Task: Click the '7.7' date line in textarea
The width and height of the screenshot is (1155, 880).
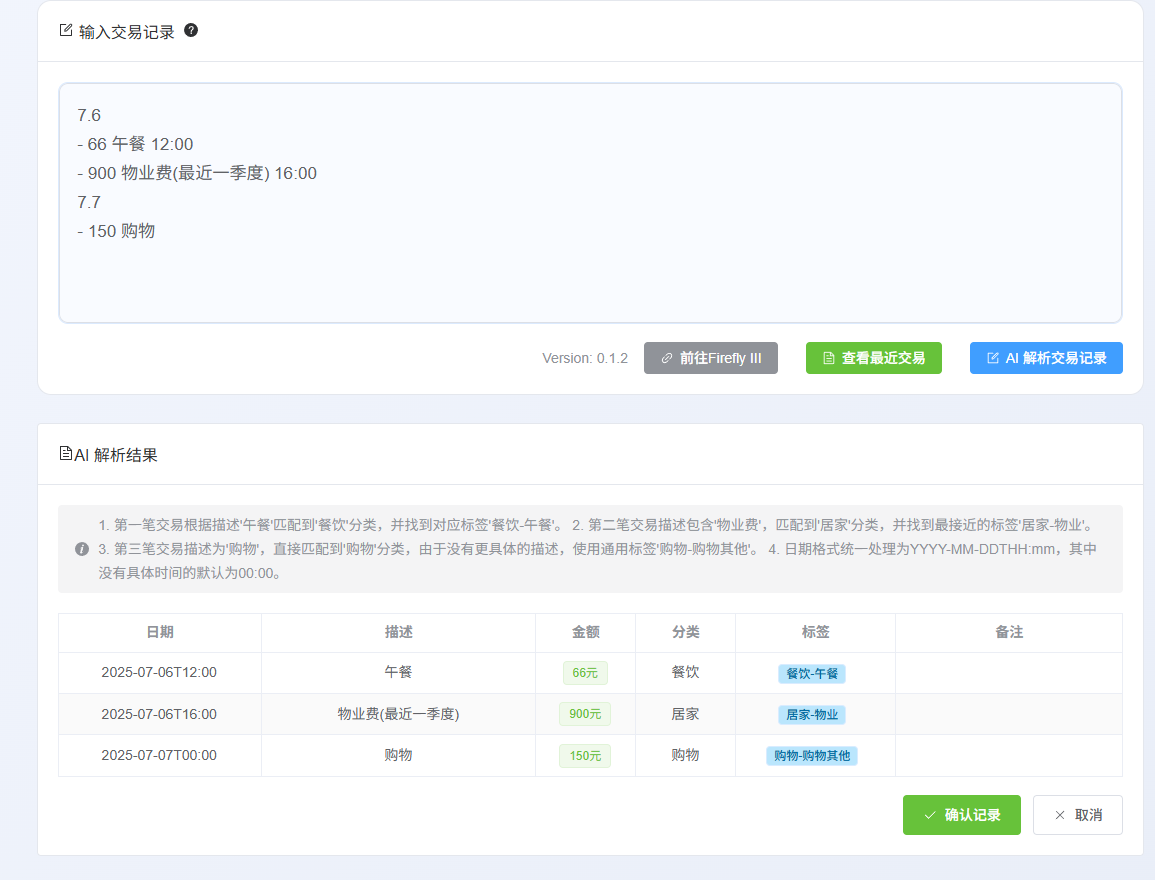Action: tap(88, 203)
